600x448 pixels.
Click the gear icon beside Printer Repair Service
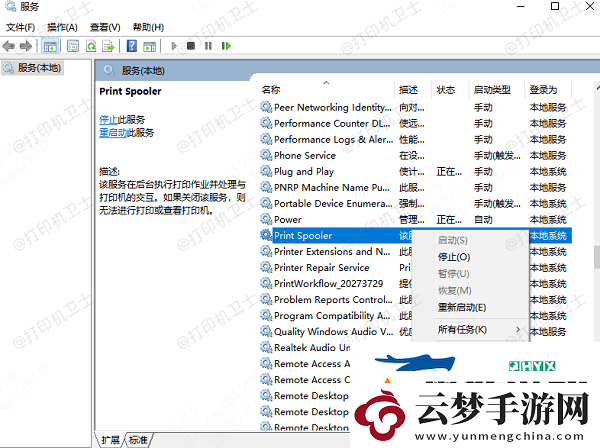click(x=266, y=267)
